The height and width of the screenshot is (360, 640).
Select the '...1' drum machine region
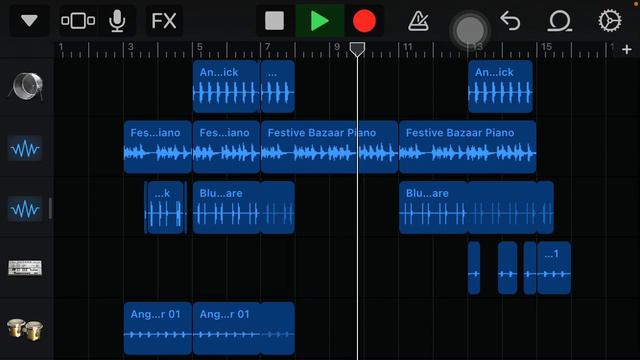(x=554, y=268)
